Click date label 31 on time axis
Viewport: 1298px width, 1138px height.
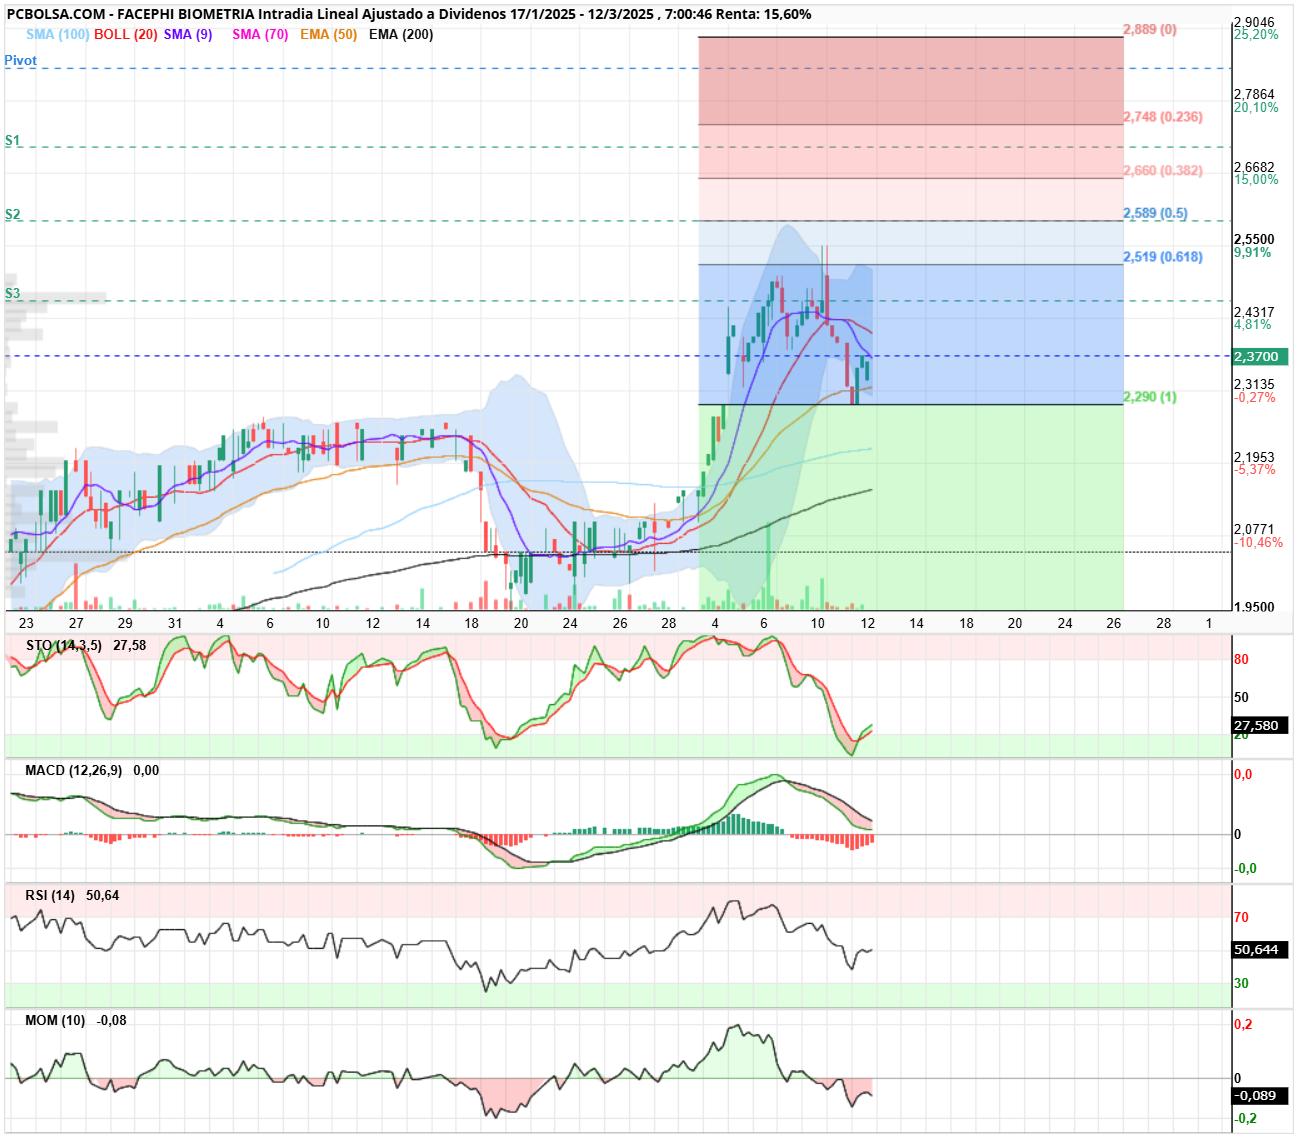click(x=175, y=623)
